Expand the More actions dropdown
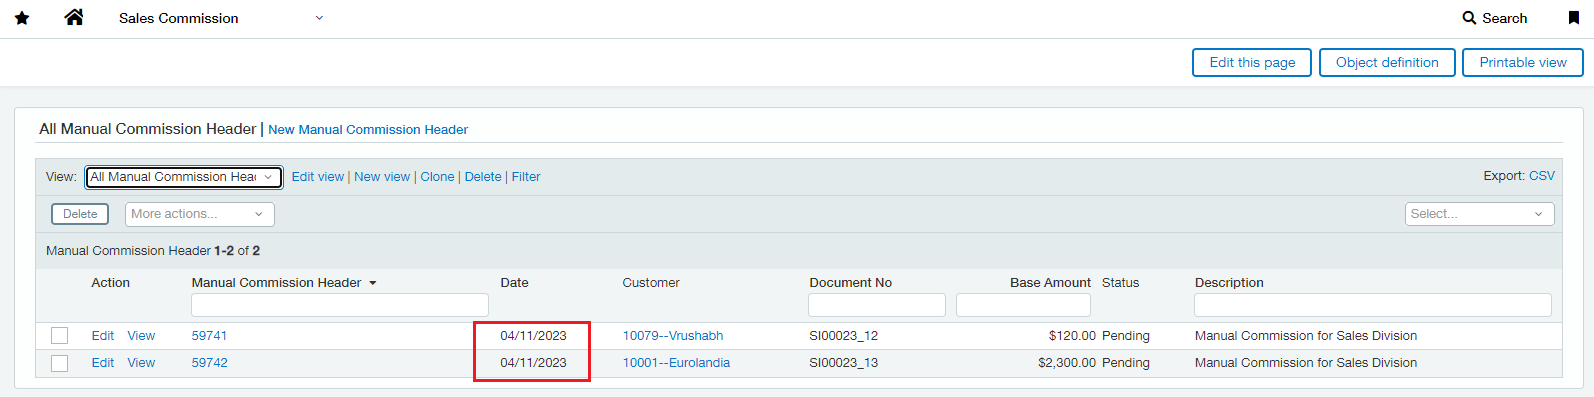This screenshot has width=1594, height=397. (200, 214)
